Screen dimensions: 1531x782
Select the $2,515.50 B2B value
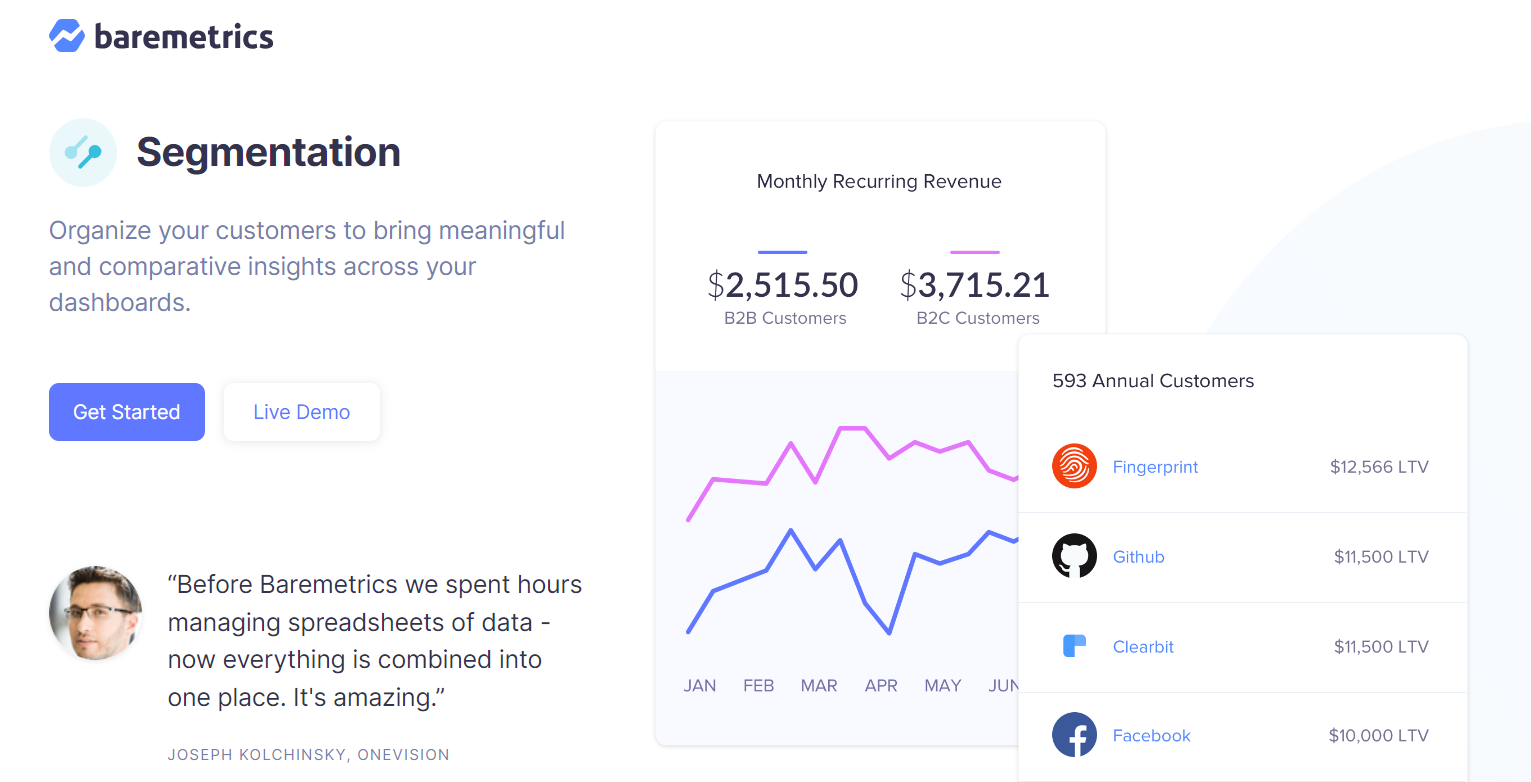pyautogui.click(x=783, y=285)
